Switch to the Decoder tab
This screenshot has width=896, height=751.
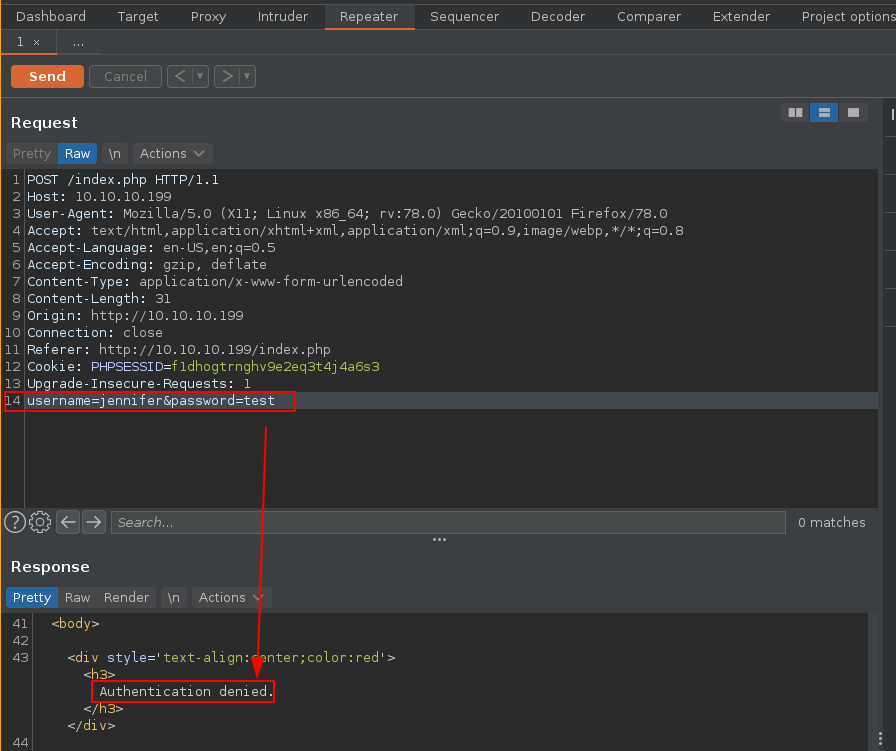[x=558, y=16]
